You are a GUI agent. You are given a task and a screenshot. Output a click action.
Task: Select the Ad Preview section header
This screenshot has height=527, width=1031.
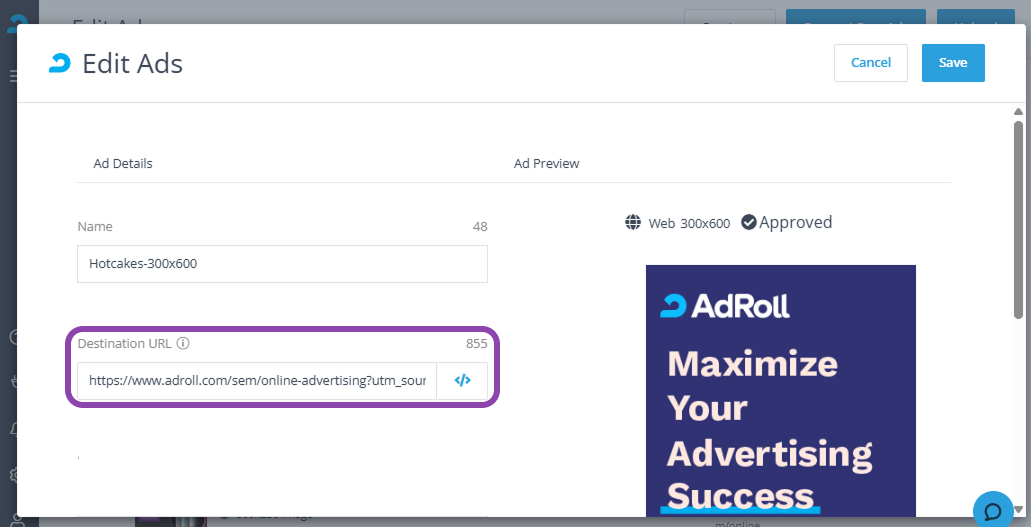pyautogui.click(x=546, y=163)
